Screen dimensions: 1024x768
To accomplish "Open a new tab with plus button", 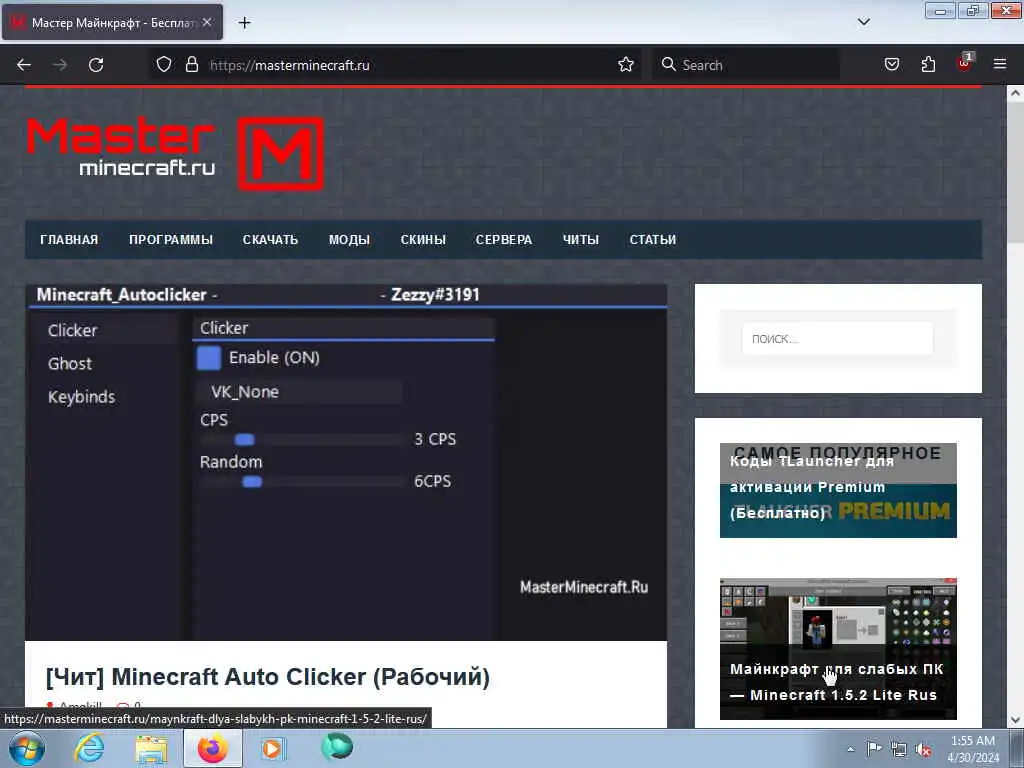I will tap(244, 23).
